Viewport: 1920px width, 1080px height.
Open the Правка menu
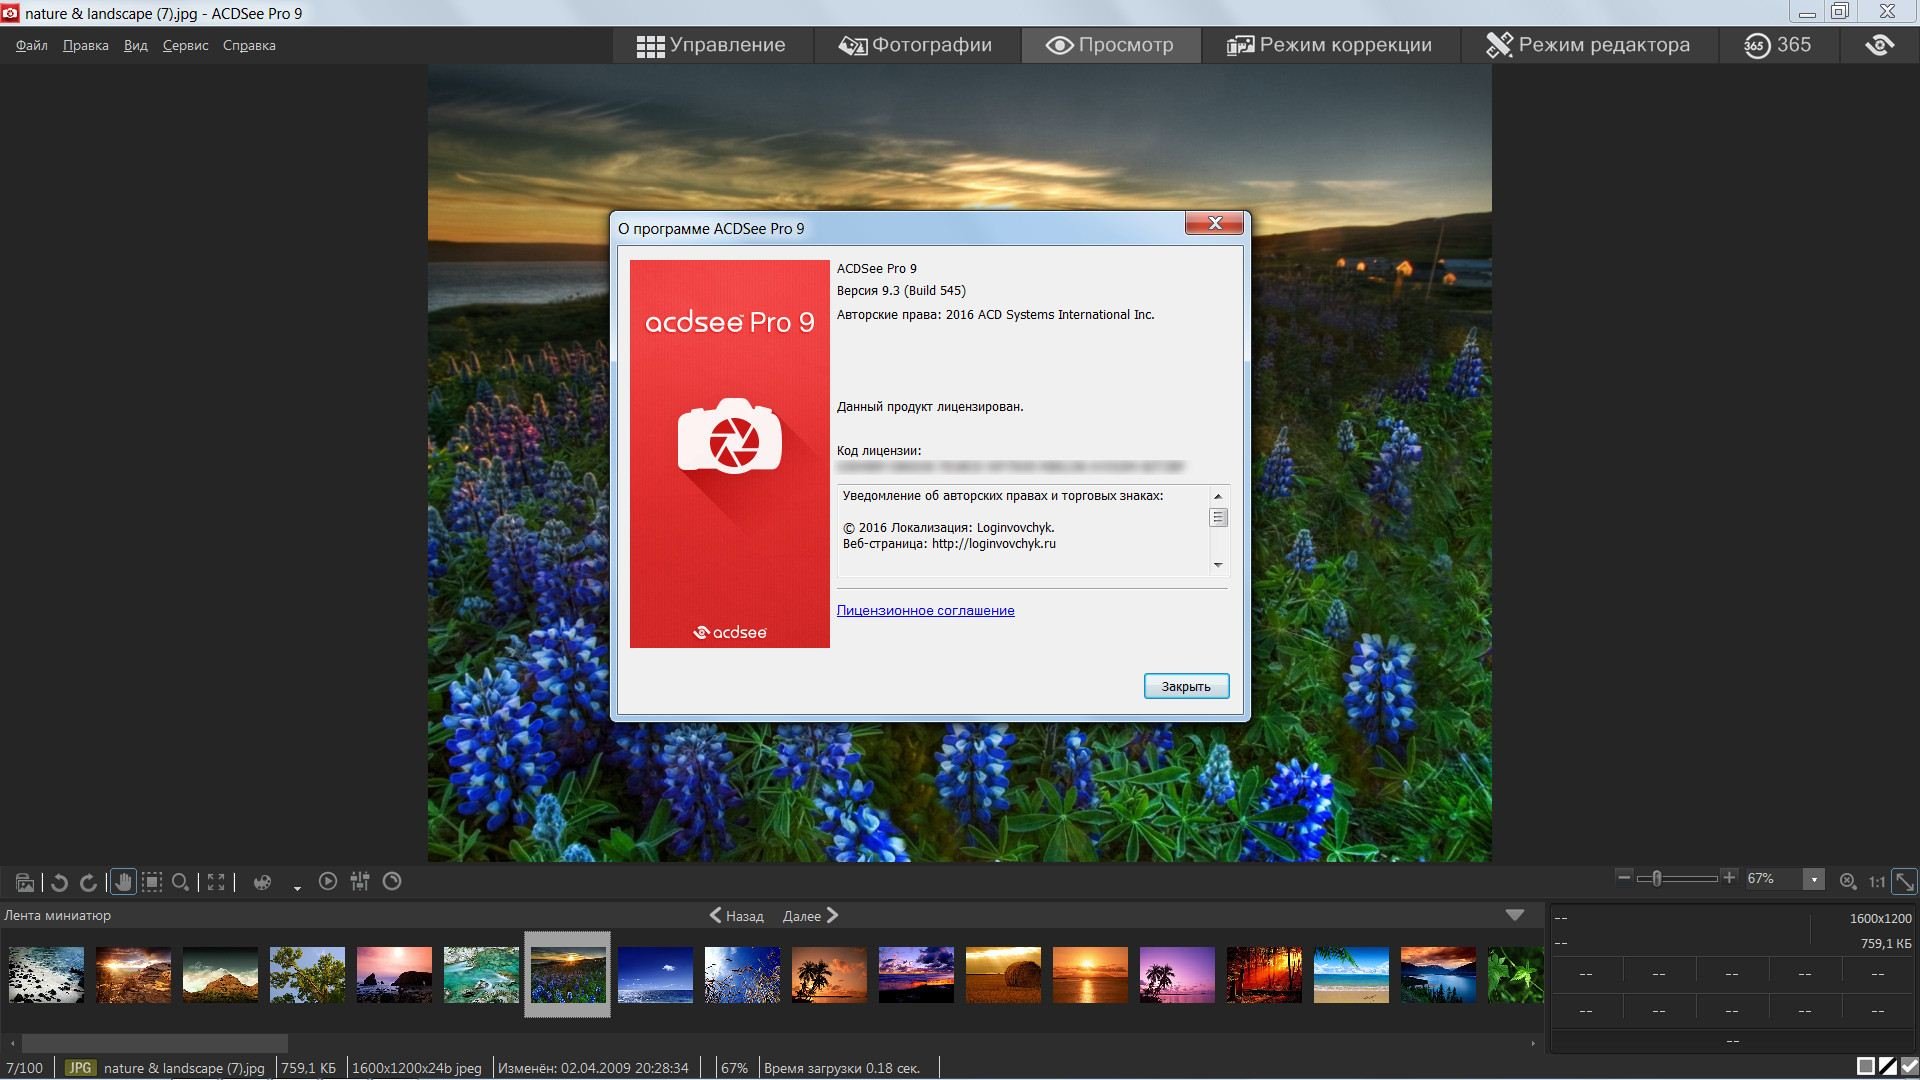(x=86, y=45)
